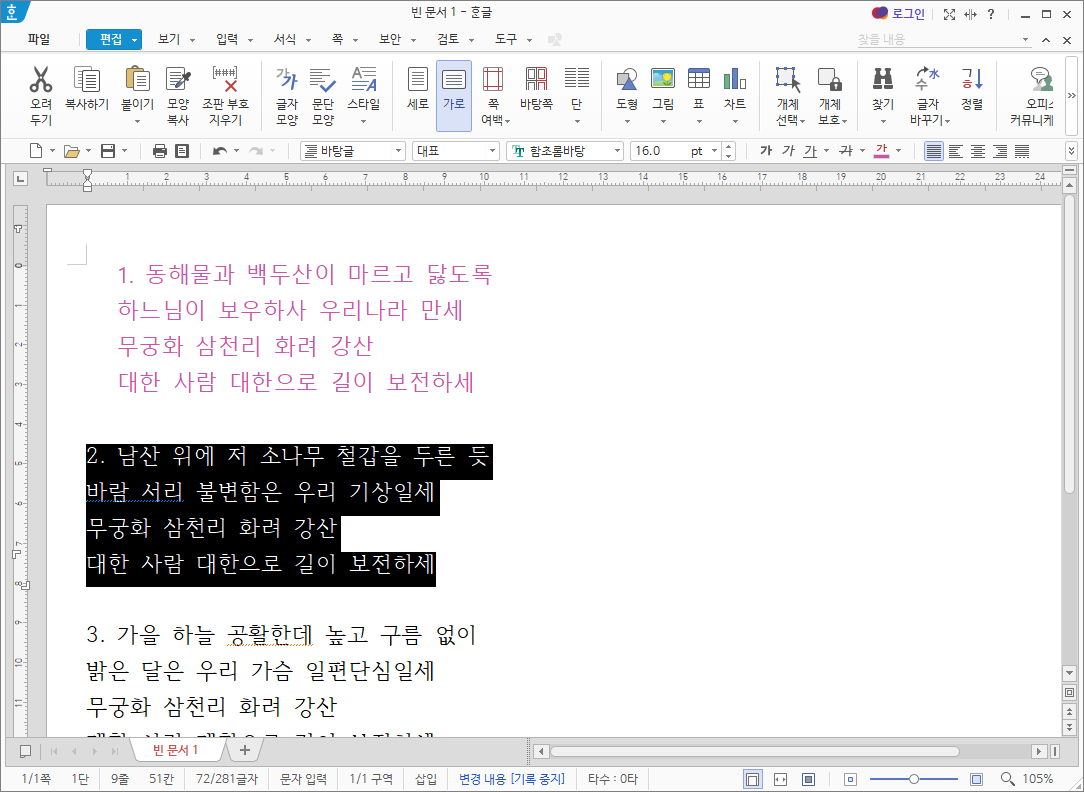Open the 서식 menu
The image size is (1084, 792).
[x=292, y=39]
